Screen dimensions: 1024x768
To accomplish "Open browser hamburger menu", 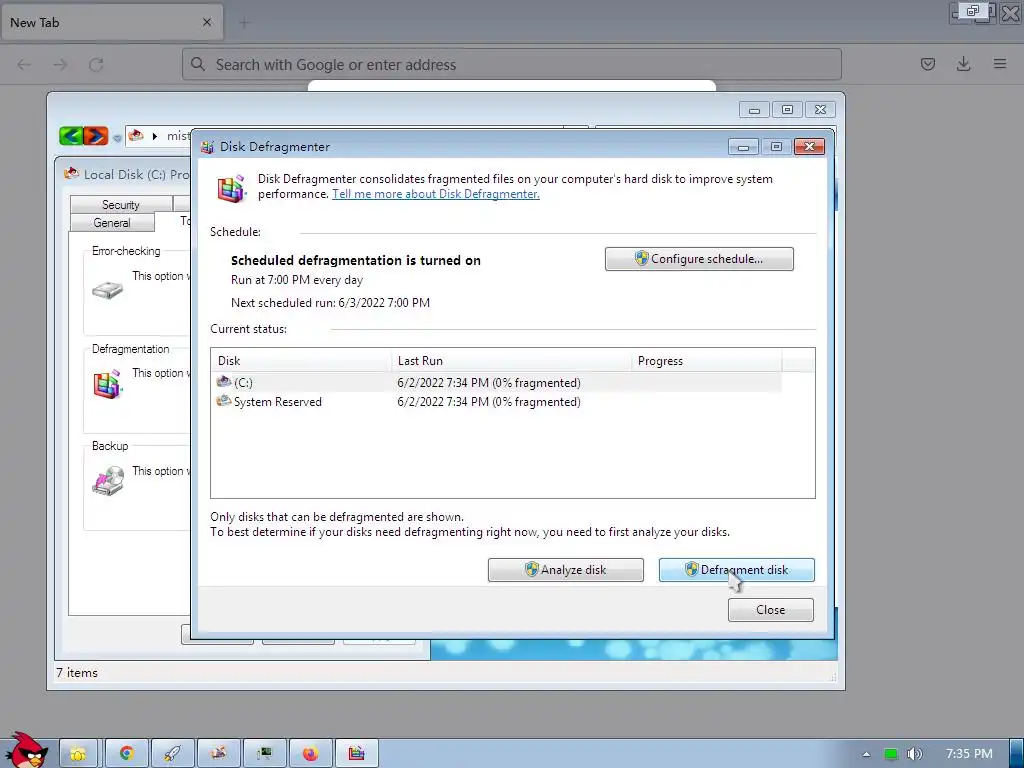I will coord(1000,64).
